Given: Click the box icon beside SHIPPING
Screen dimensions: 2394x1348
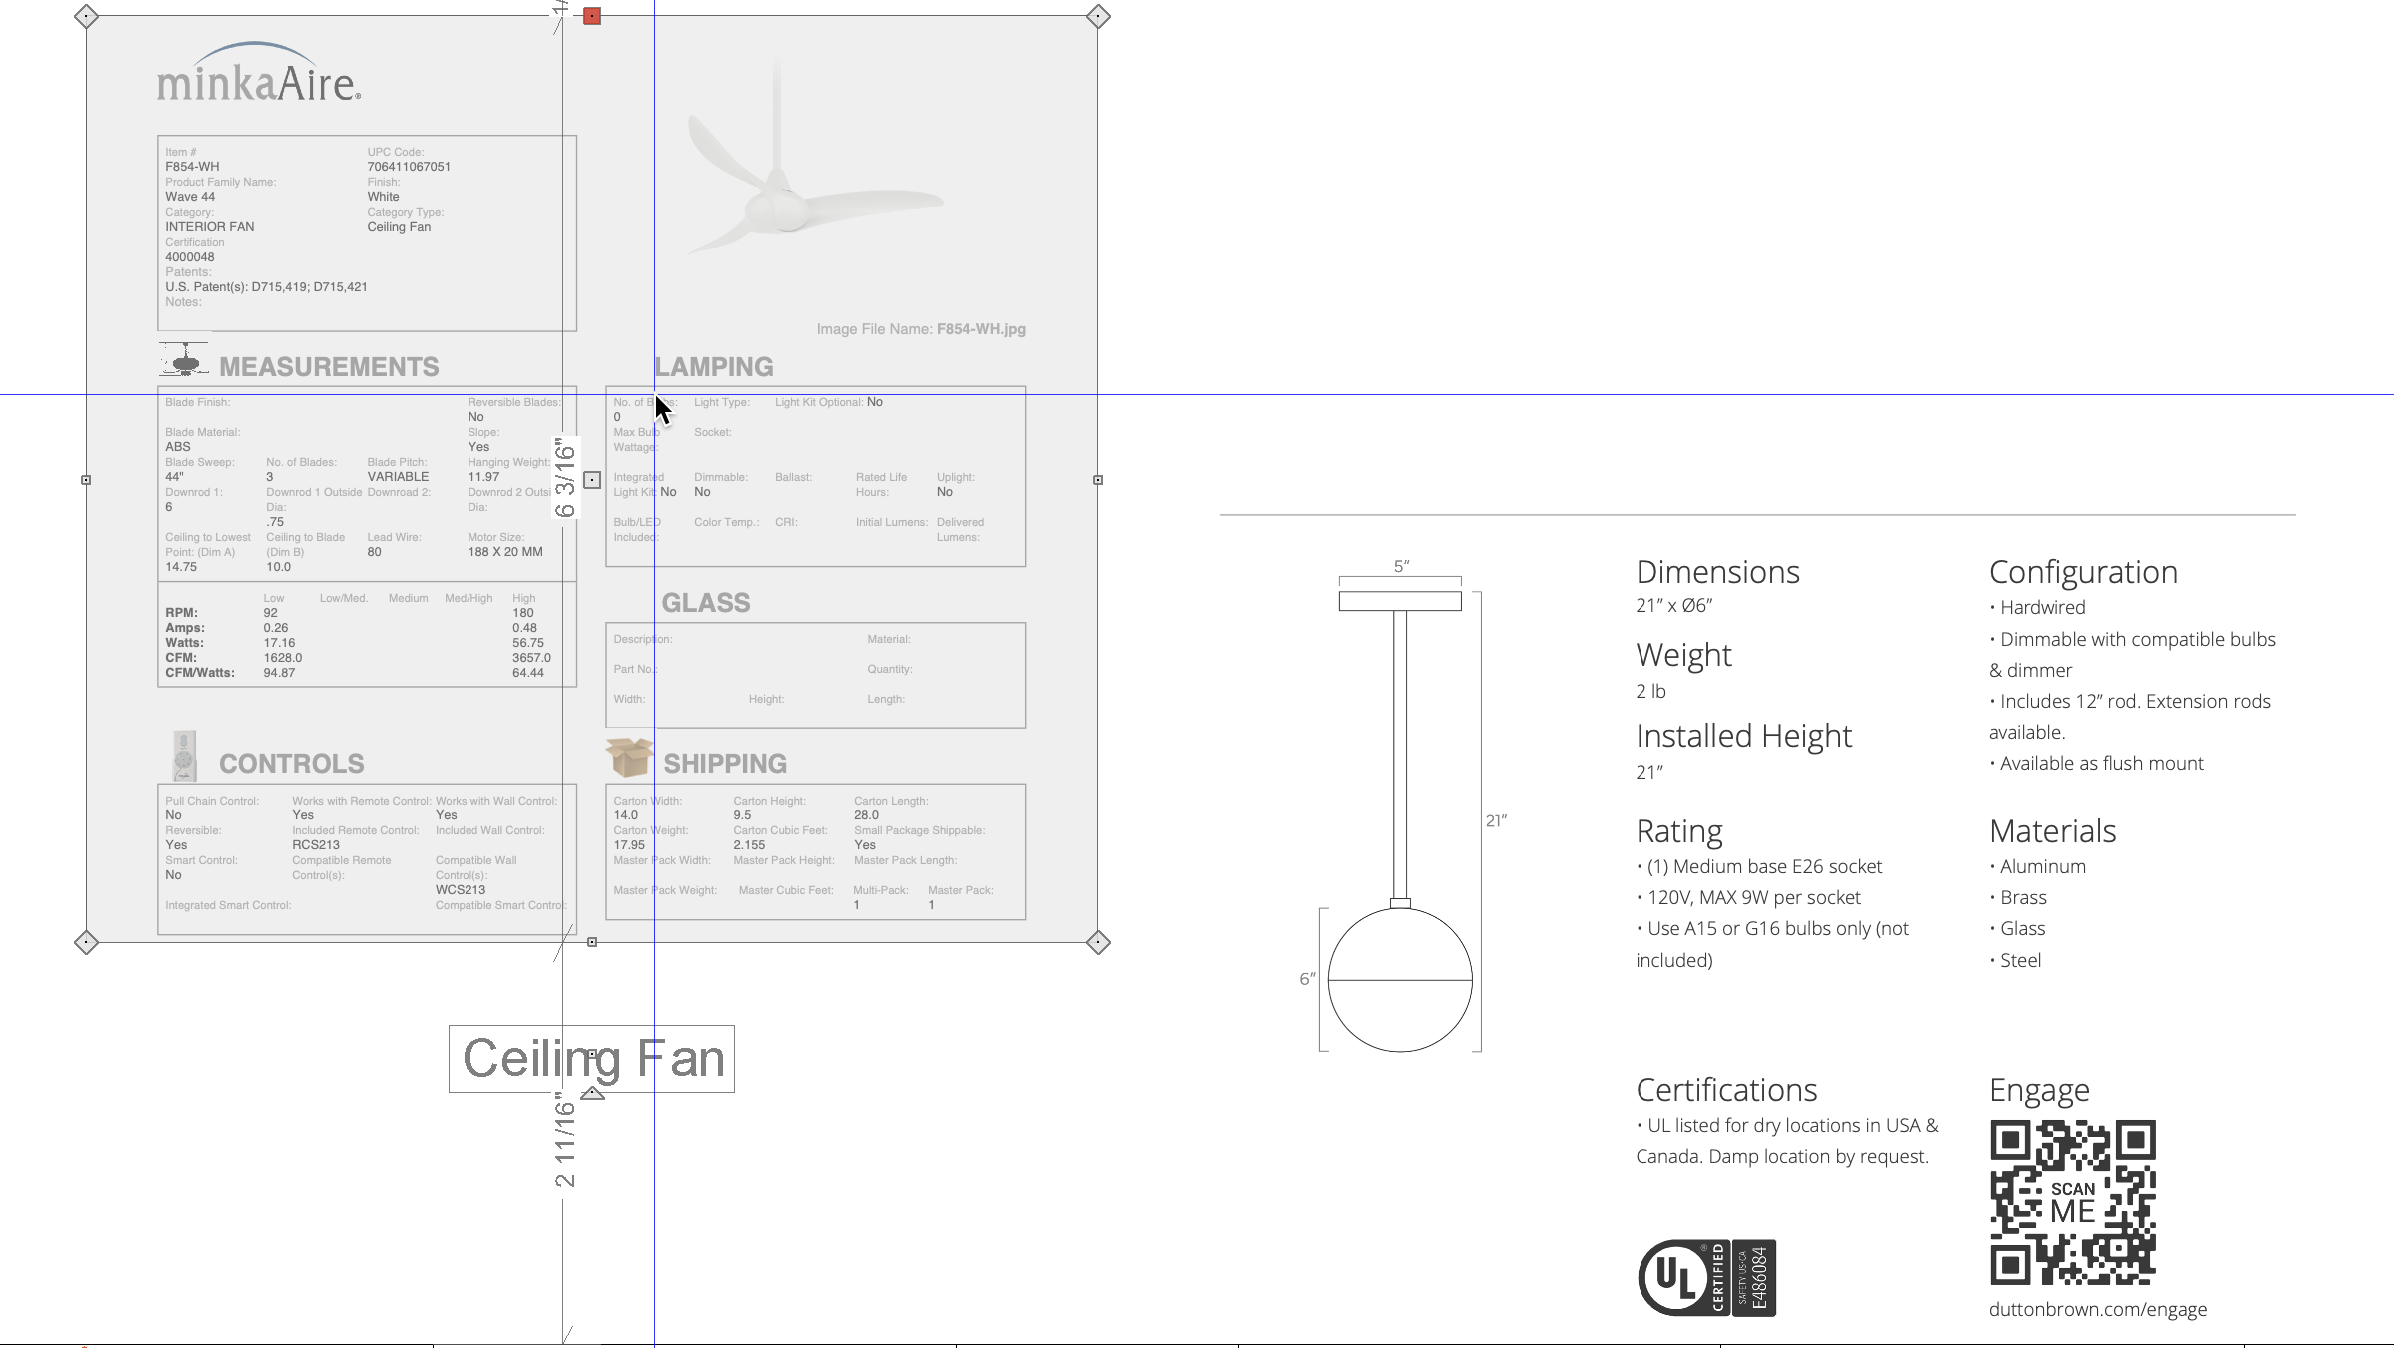Looking at the screenshot, I should point(628,757).
